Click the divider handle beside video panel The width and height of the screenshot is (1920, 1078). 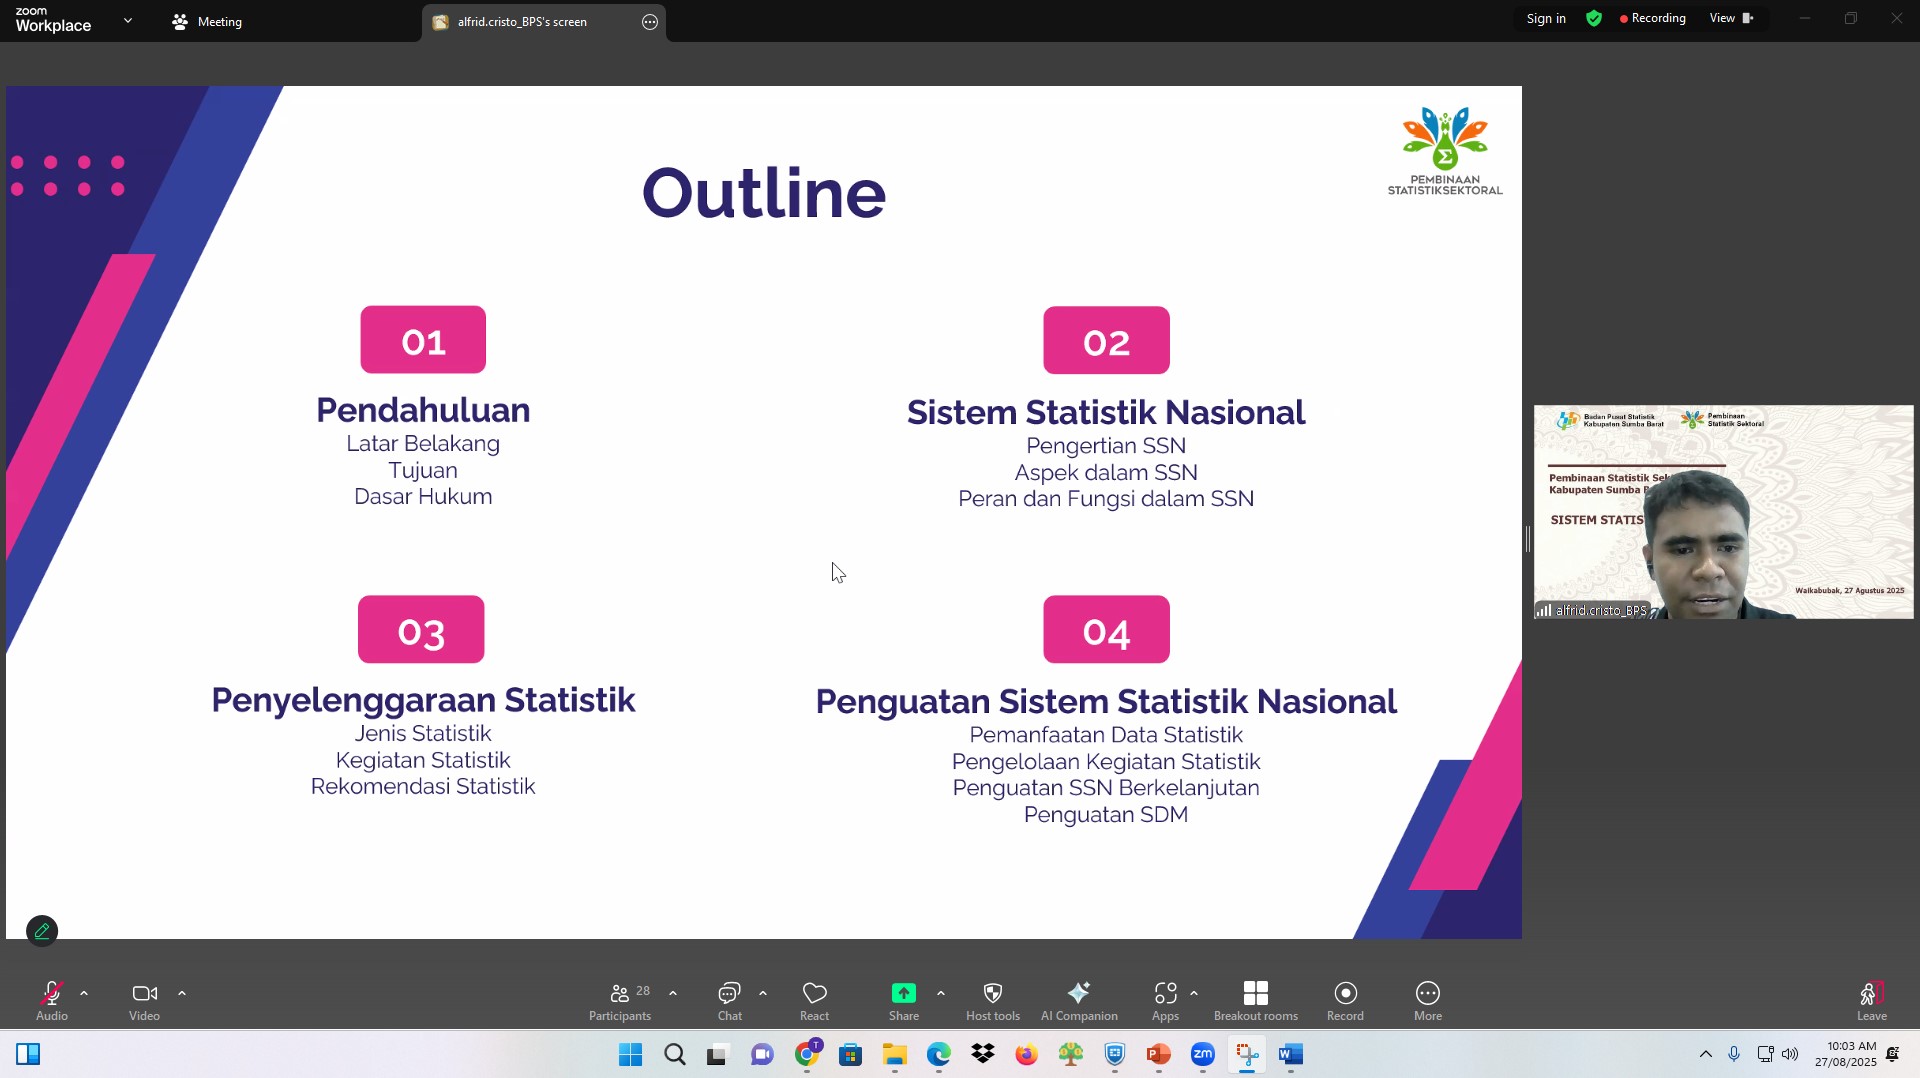click(1527, 539)
